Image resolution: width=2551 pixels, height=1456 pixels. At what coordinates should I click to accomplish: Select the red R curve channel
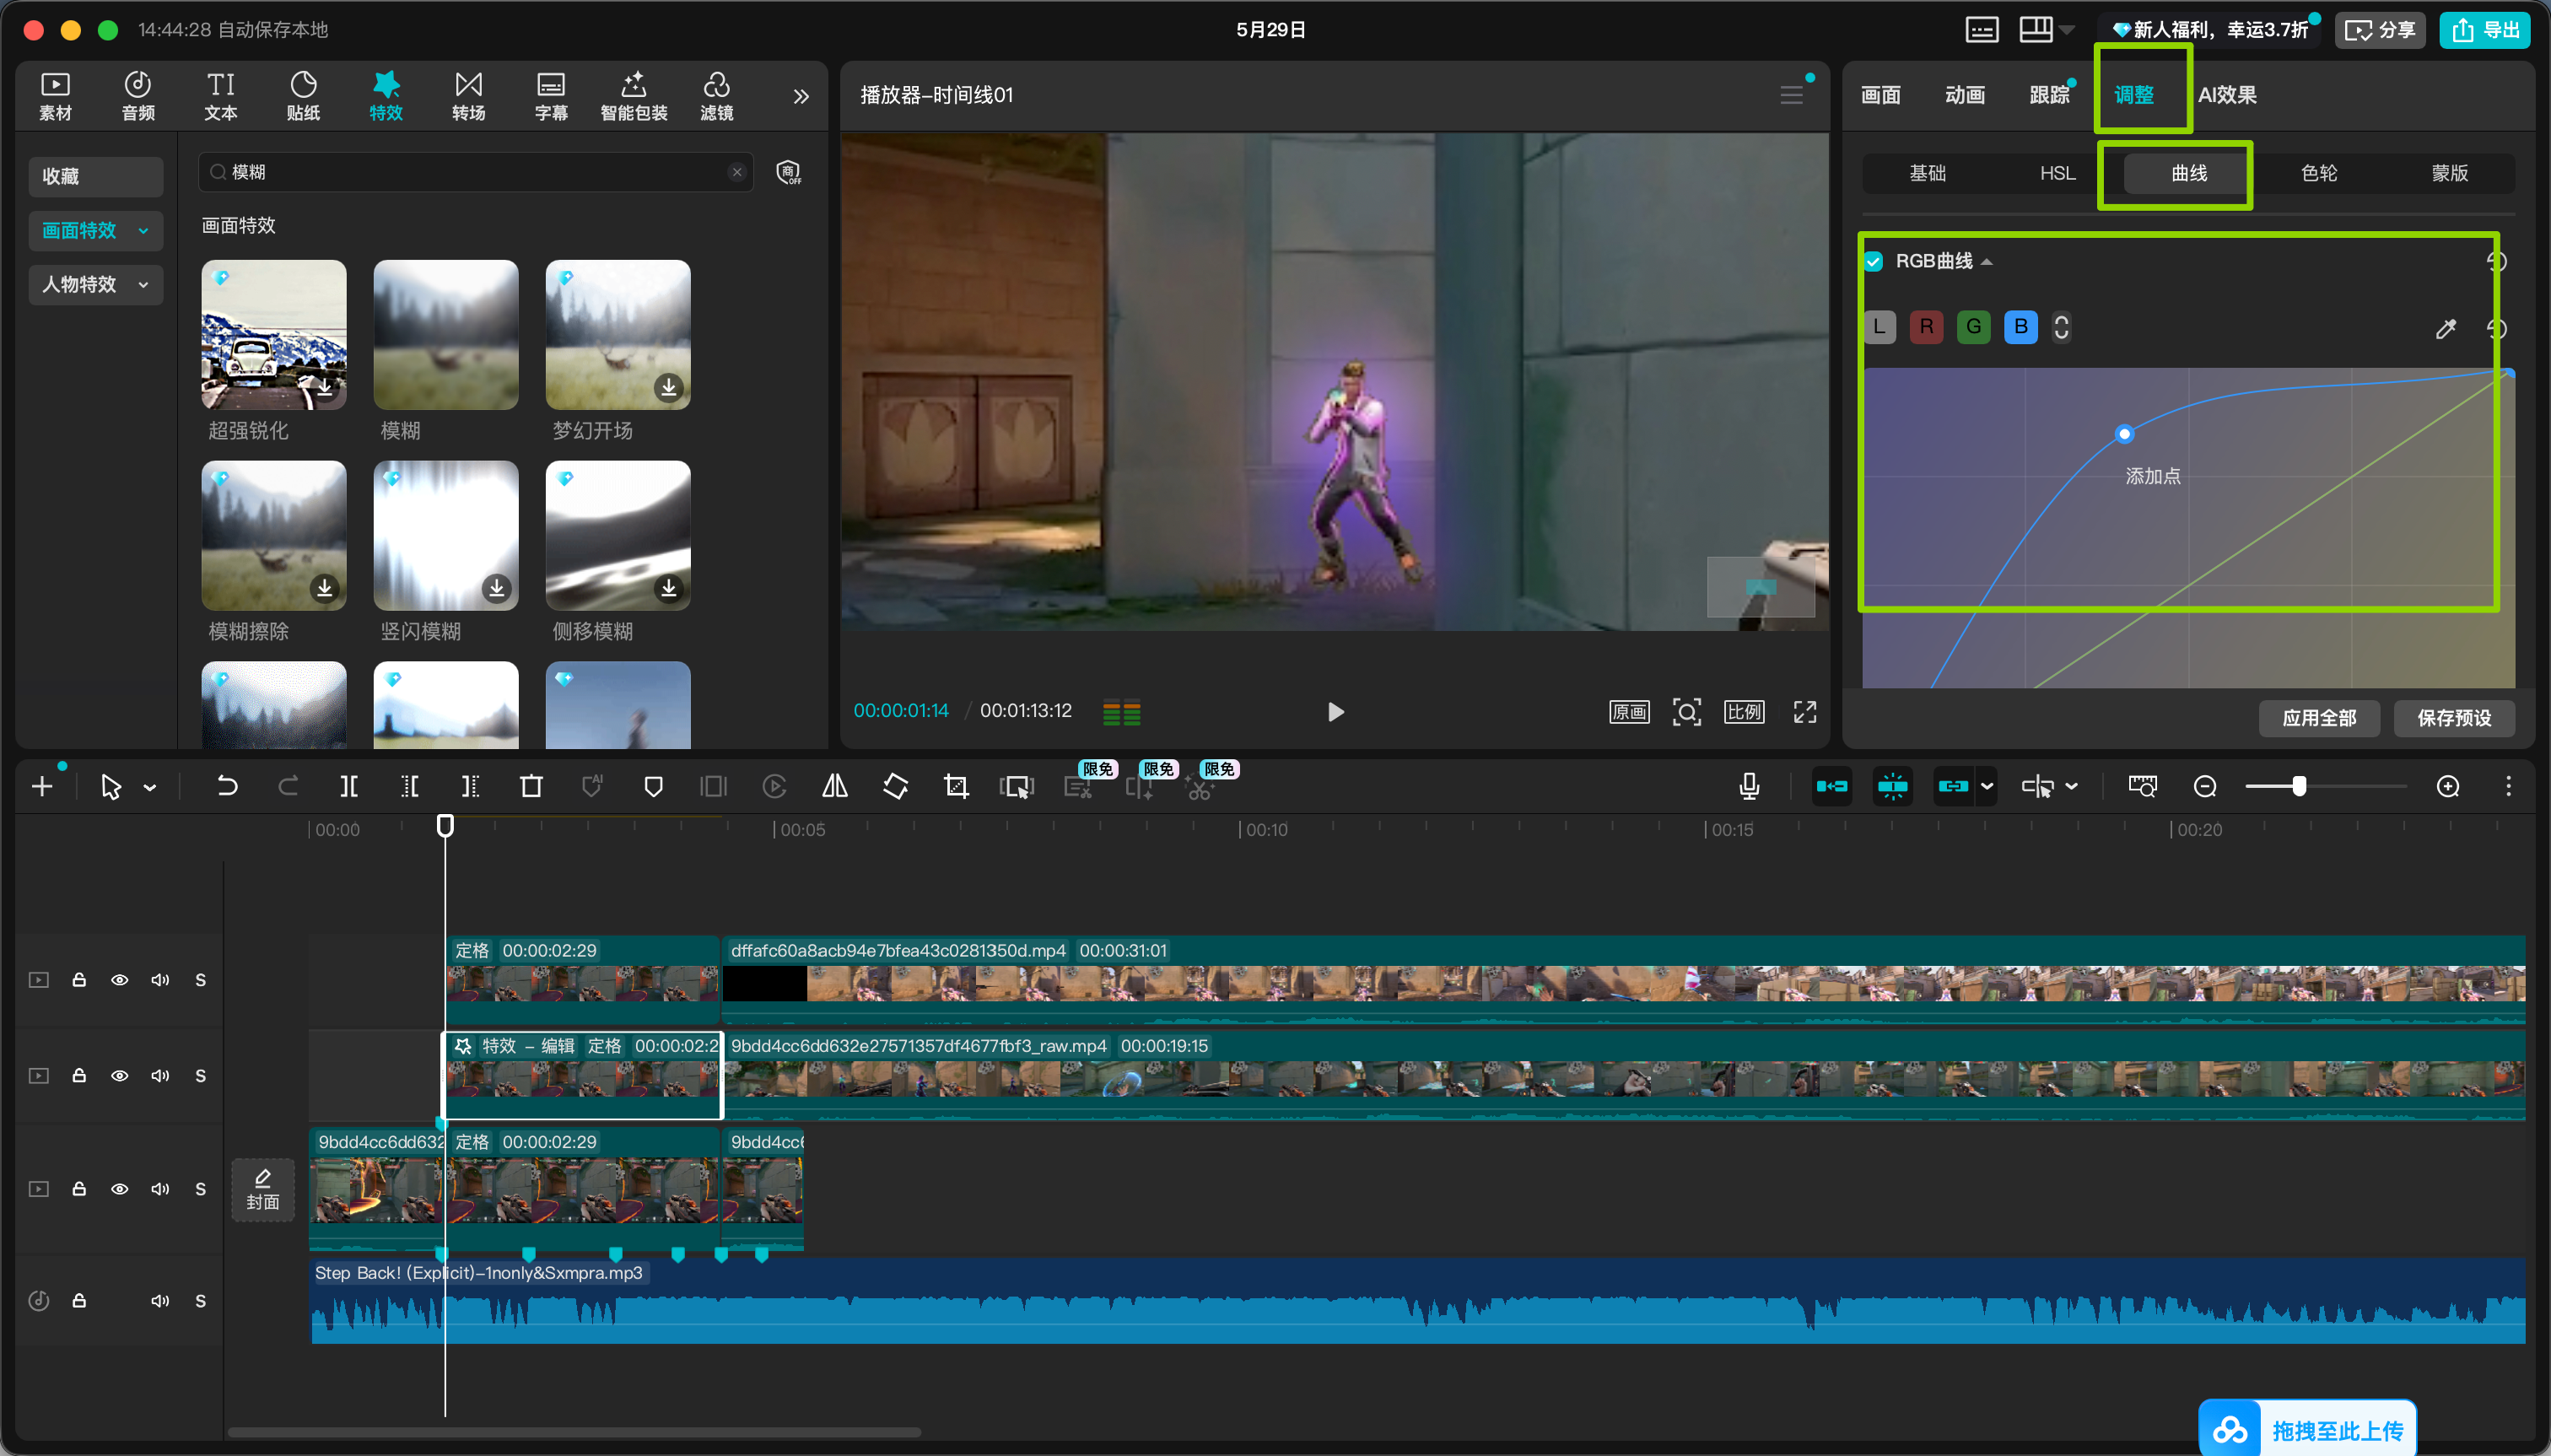point(1926,327)
